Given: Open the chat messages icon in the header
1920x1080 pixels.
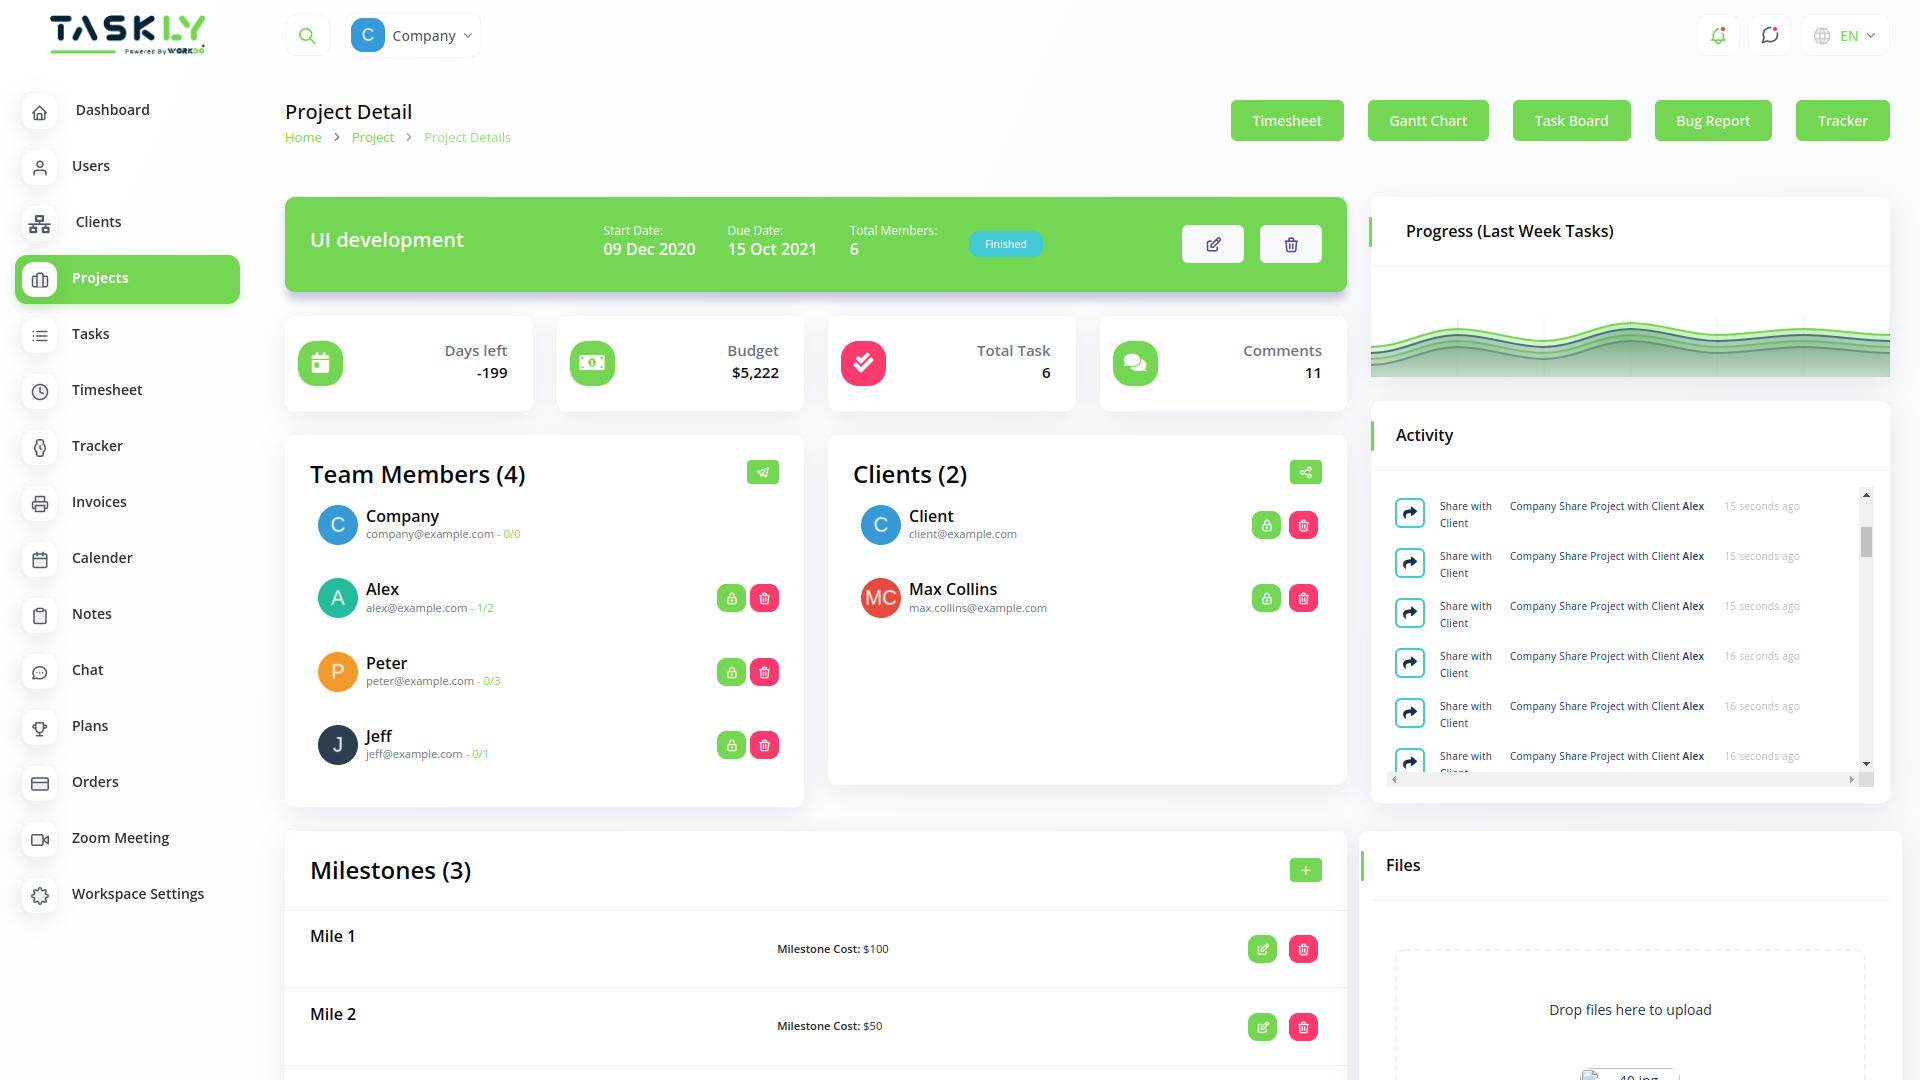Looking at the screenshot, I should coord(1770,35).
